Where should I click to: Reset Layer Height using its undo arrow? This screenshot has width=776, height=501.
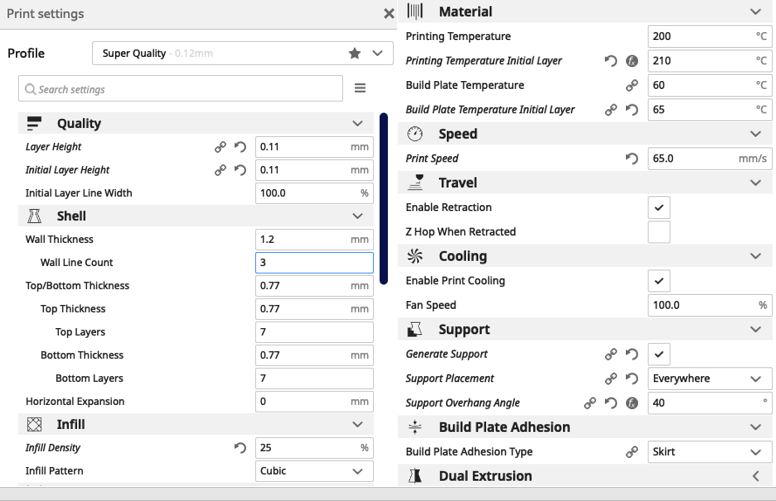[x=240, y=147]
